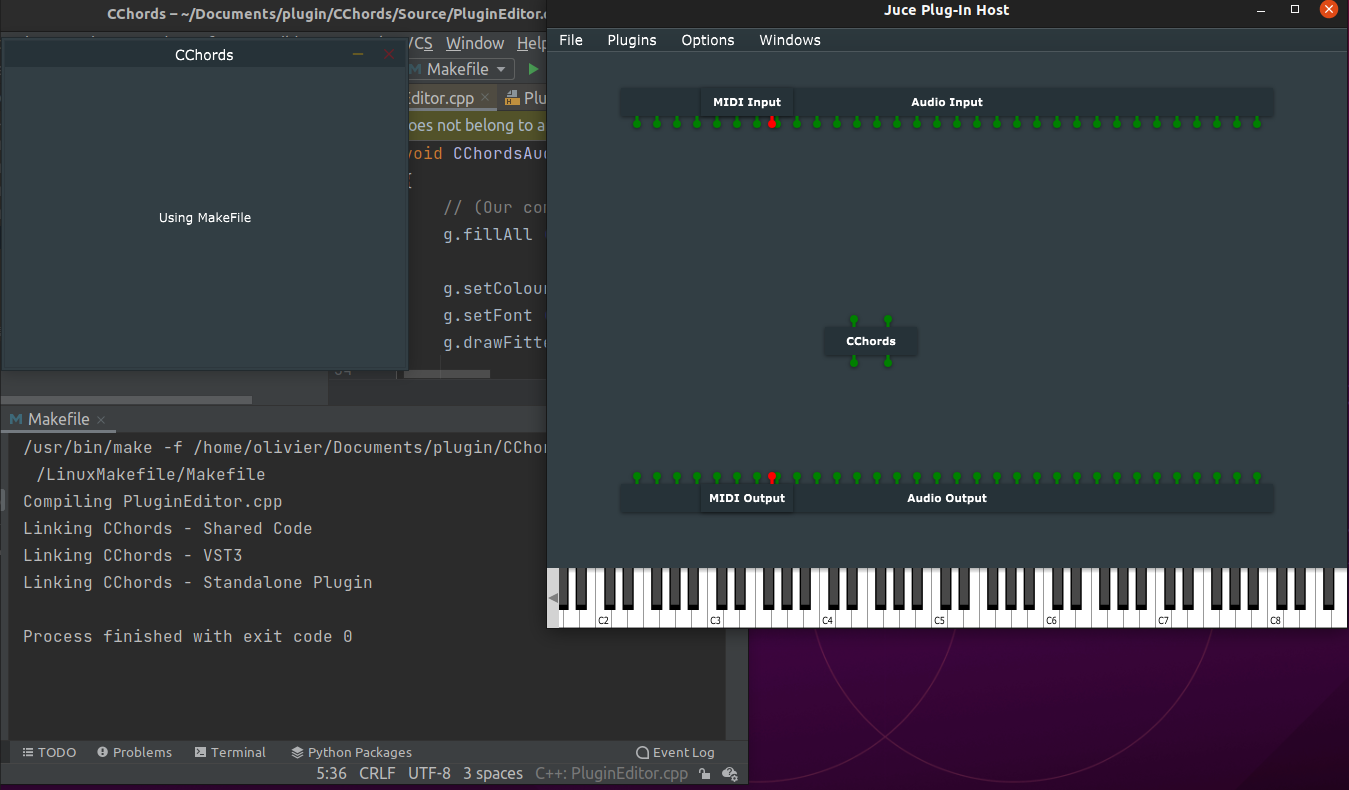
Task: Click the C++: PluginEditor.cpp status entry
Action: (x=612, y=773)
